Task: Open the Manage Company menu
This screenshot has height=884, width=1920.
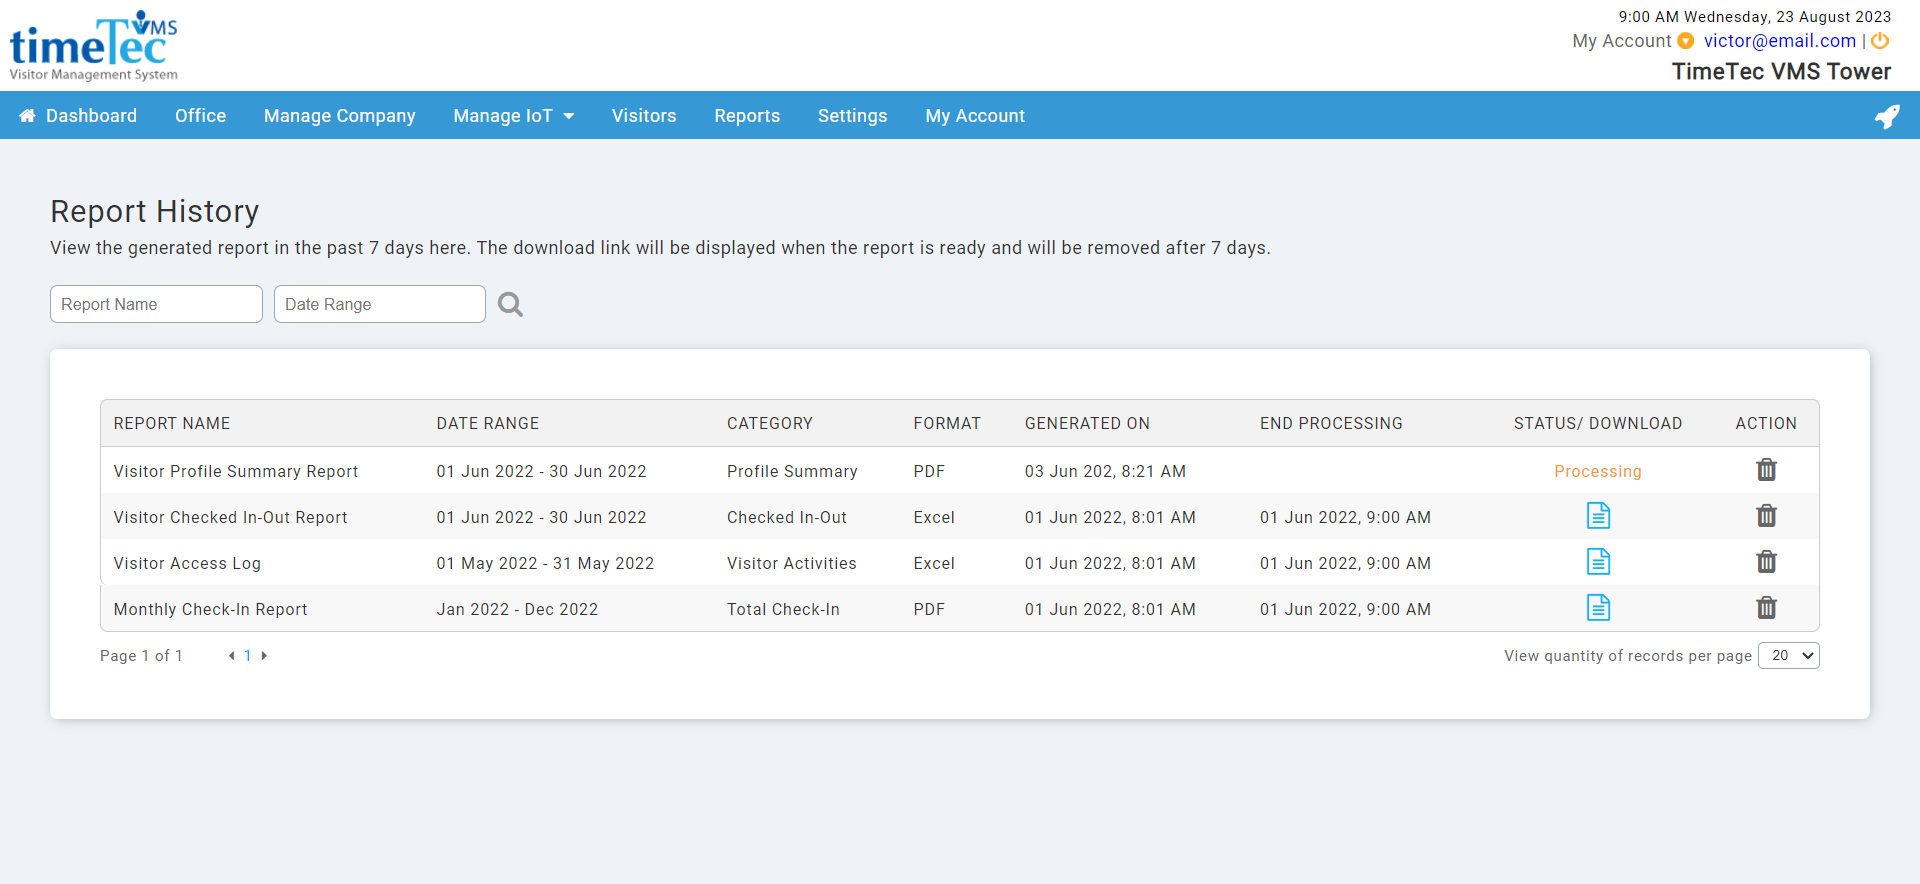Action: (x=339, y=116)
